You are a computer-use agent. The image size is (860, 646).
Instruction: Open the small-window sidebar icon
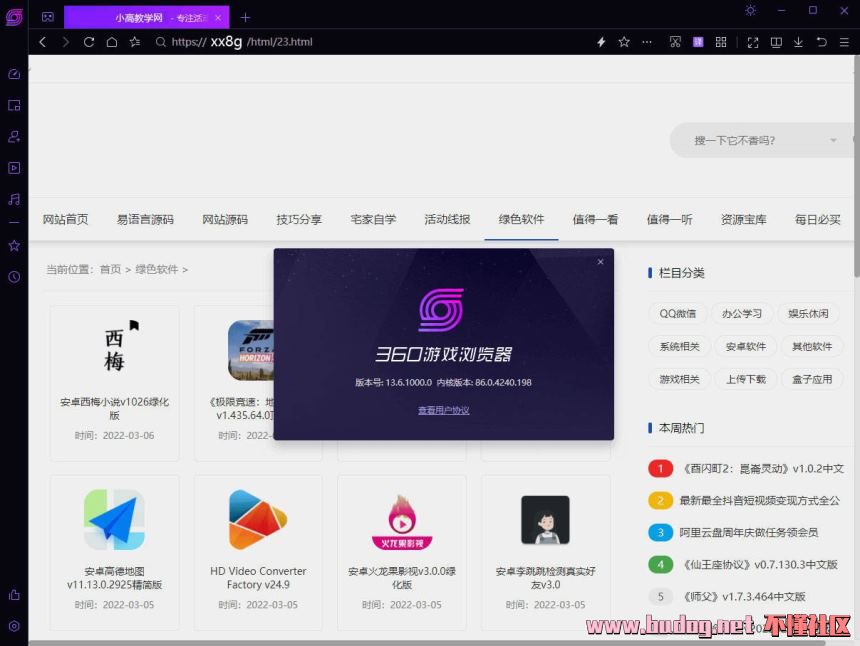pyautogui.click(x=14, y=105)
